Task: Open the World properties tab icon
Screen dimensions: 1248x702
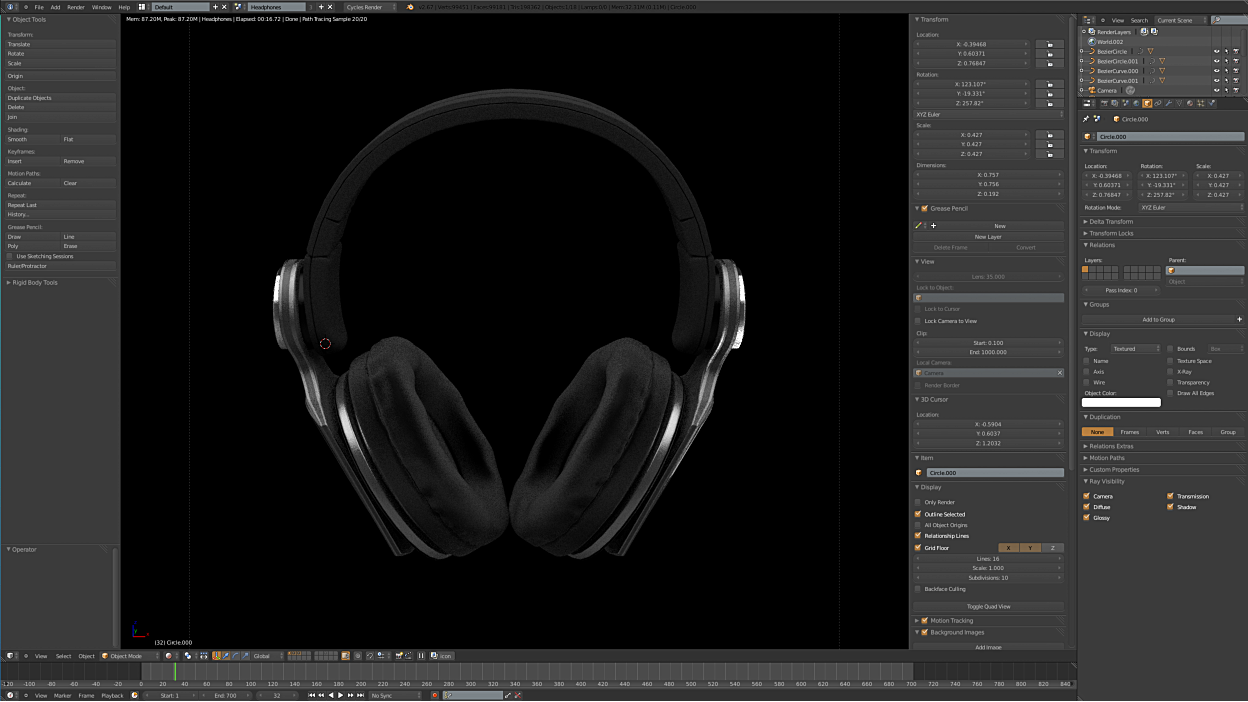Action: (1137, 103)
